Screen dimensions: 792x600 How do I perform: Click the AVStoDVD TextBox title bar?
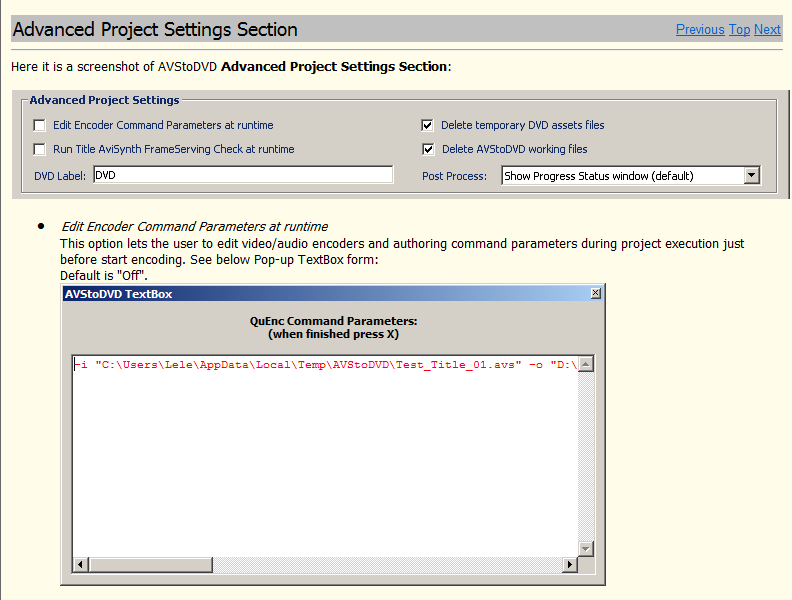[x=333, y=294]
